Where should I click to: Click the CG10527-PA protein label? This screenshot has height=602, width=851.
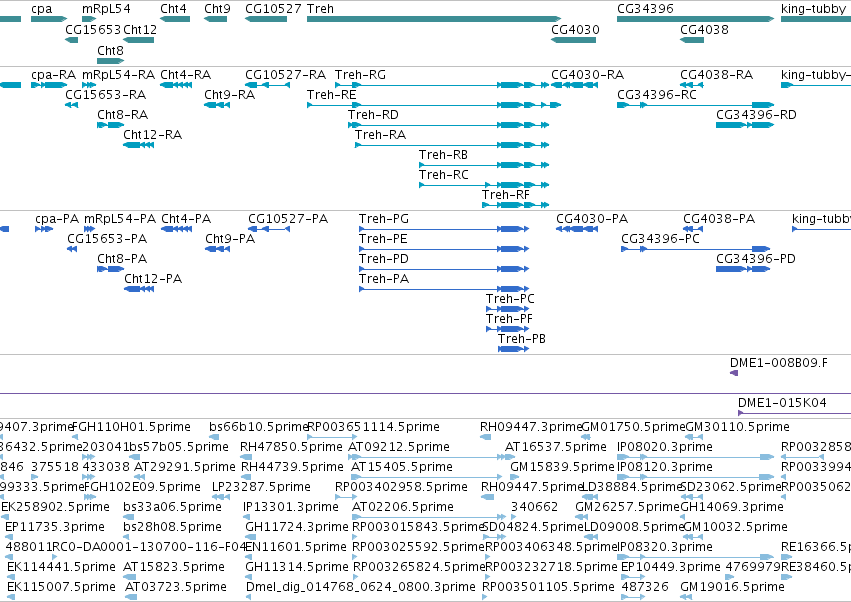pyautogui.click(x=288, y=219)
